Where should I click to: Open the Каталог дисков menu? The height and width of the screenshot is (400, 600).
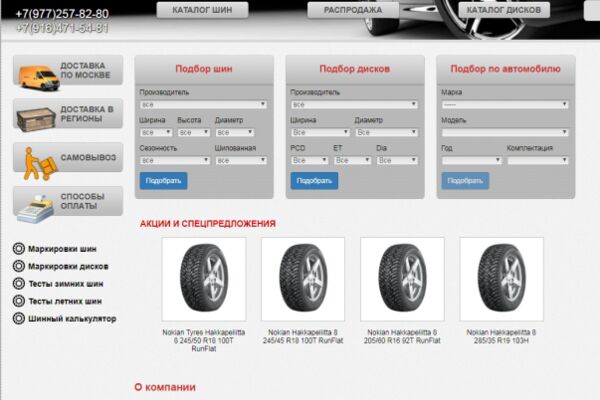(504, 10)
